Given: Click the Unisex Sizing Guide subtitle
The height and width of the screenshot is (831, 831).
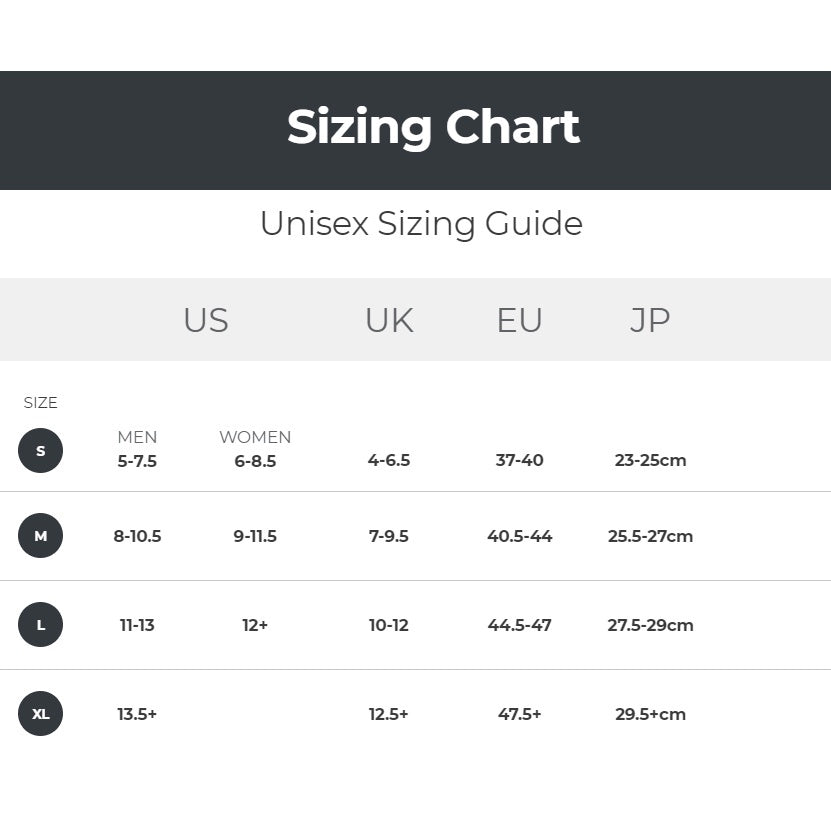Looking at the screenshot, I should 421,223.
